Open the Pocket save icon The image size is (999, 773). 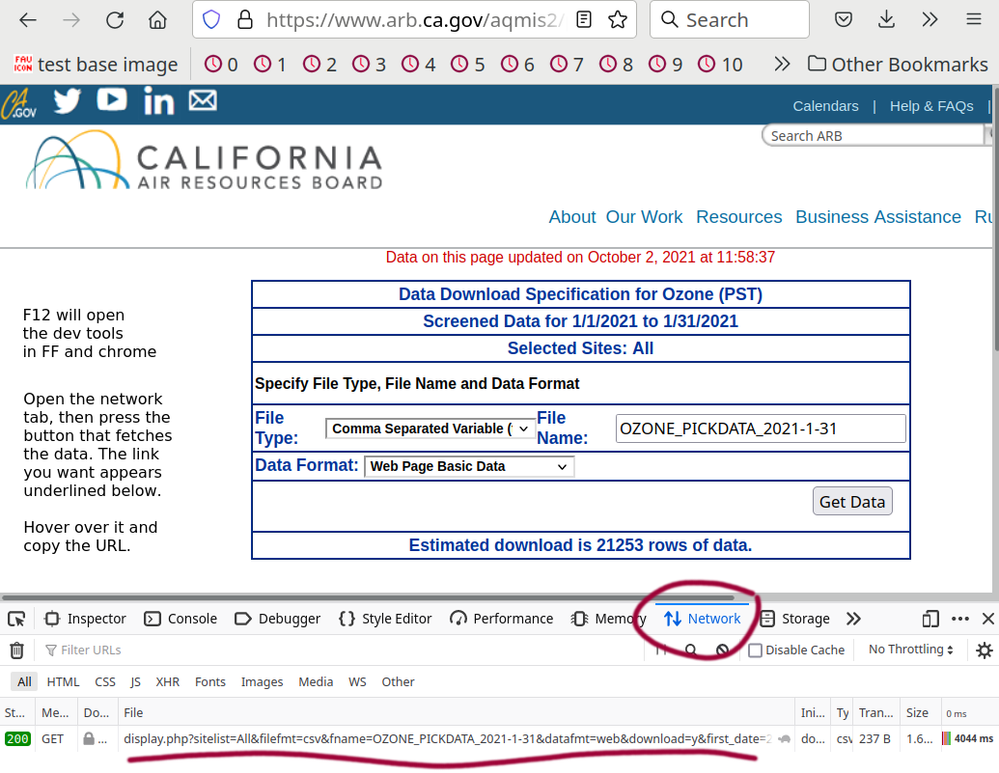point(843,20)
